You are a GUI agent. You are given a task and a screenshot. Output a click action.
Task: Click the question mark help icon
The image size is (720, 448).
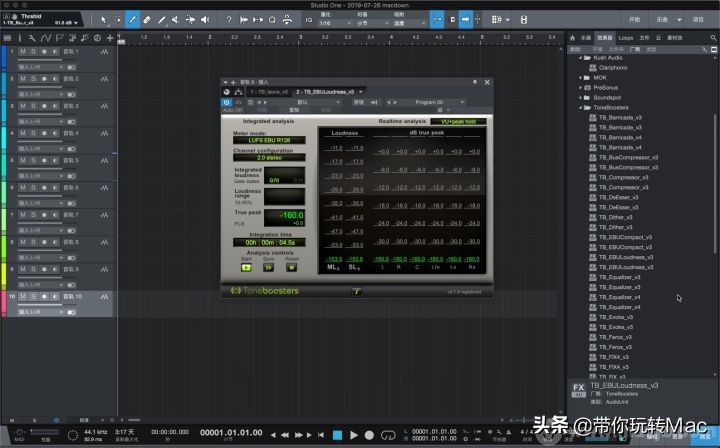pos(229,20)
